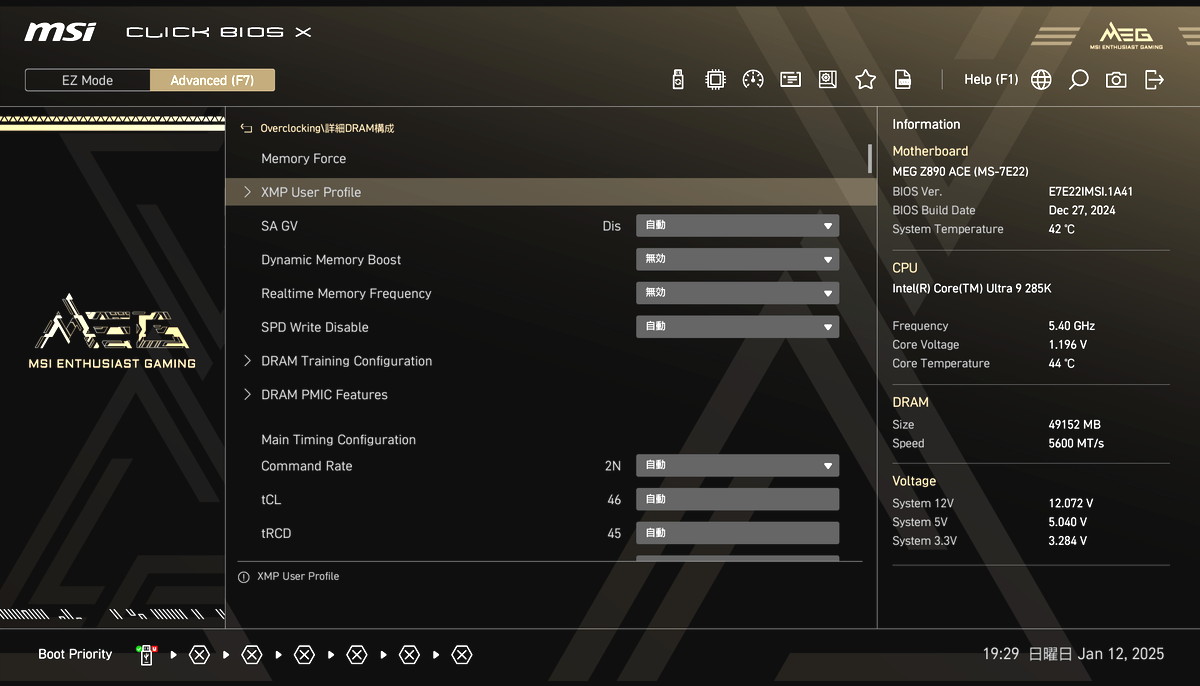Select the last empty boot priority slot
Viewport: 1200px width, 686px height.
461,656
